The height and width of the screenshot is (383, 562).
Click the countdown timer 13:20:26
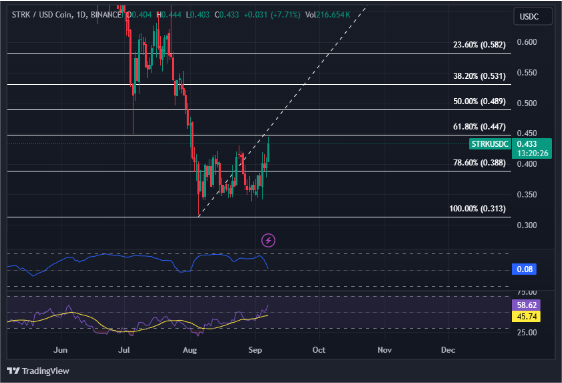(533, 153)
